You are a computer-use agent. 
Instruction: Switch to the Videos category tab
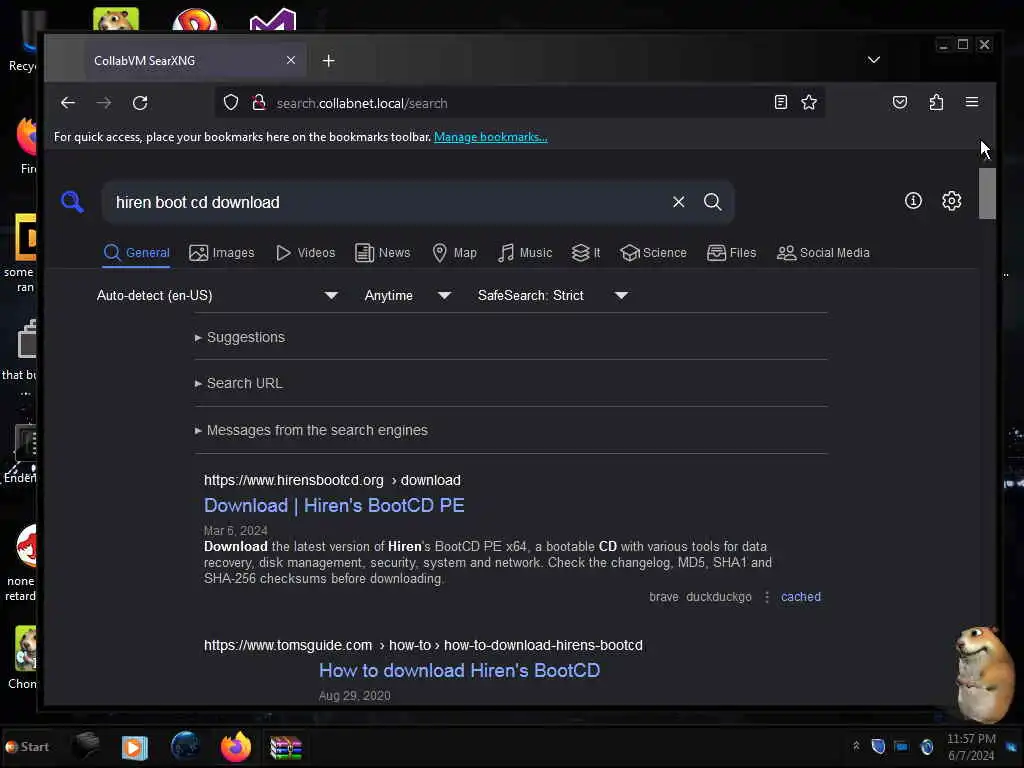pos(305,253)
